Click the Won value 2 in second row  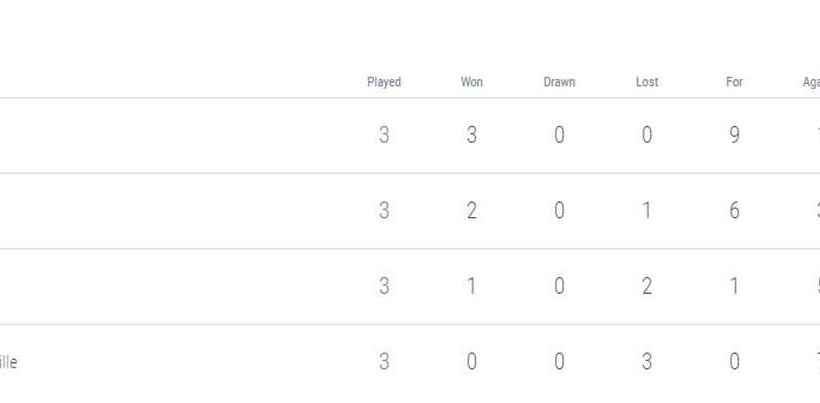[x=471, y=211]
